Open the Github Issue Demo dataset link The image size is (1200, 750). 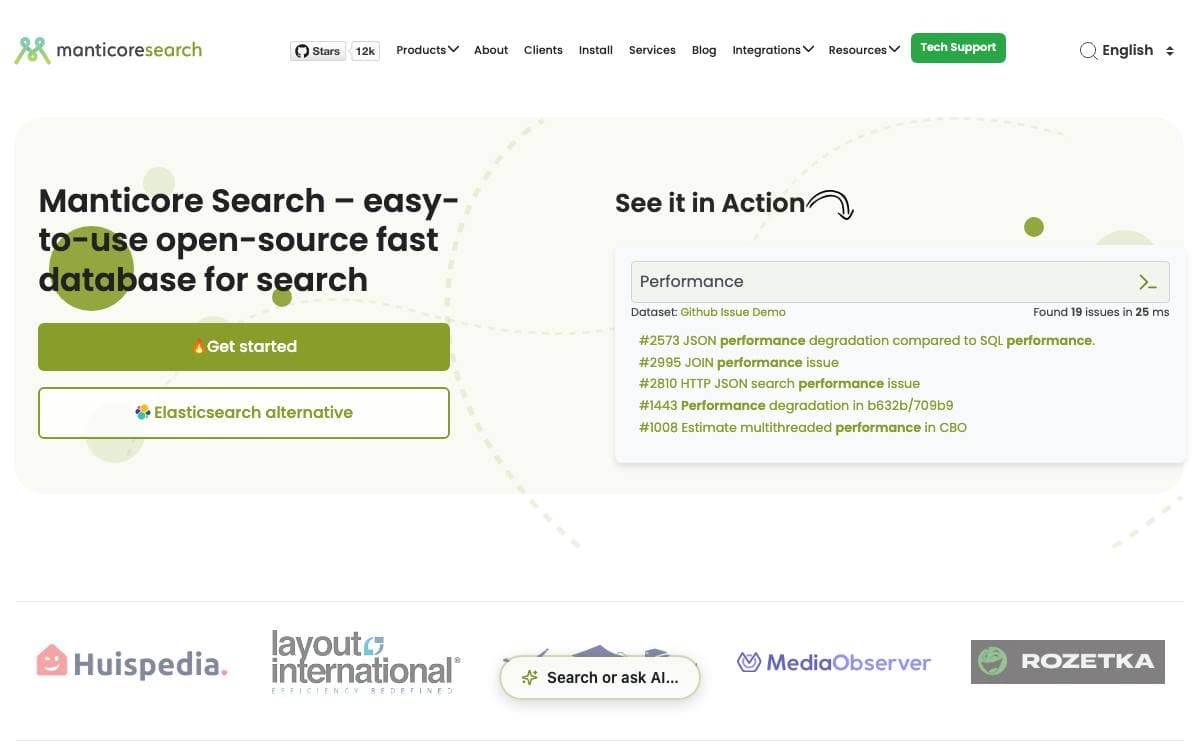(733, 312)
